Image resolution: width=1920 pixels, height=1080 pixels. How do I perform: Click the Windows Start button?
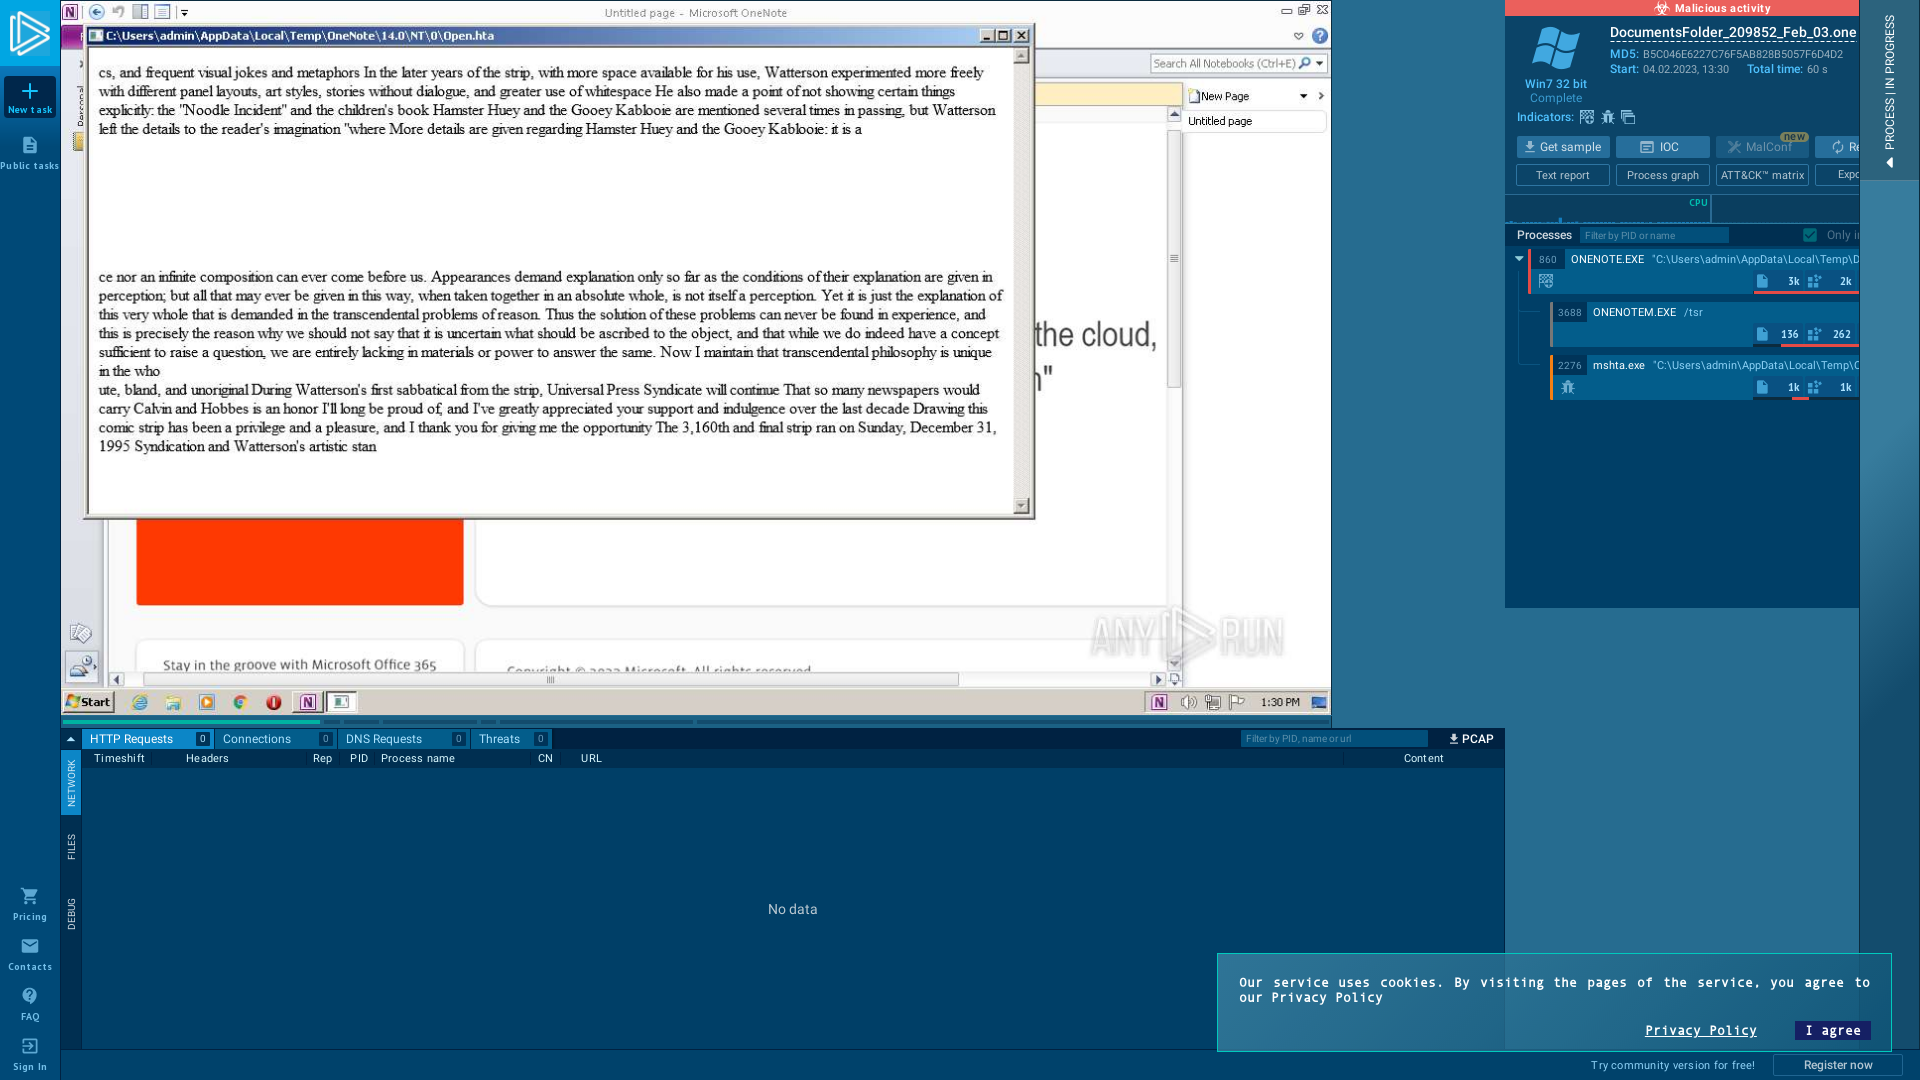tap(89, 702)
